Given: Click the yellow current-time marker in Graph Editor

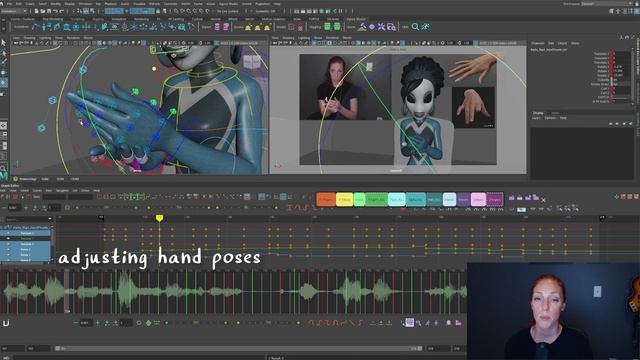Looking at the screenshot, I should coord(159,218).
